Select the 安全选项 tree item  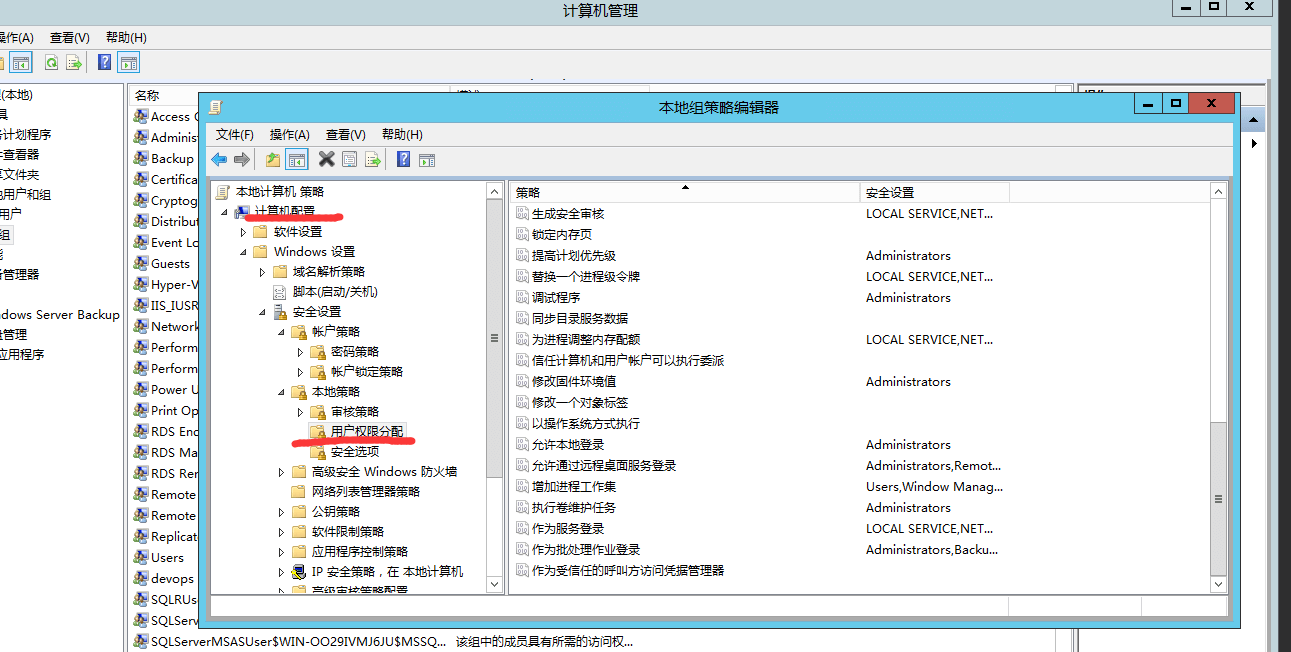(354, 452)
